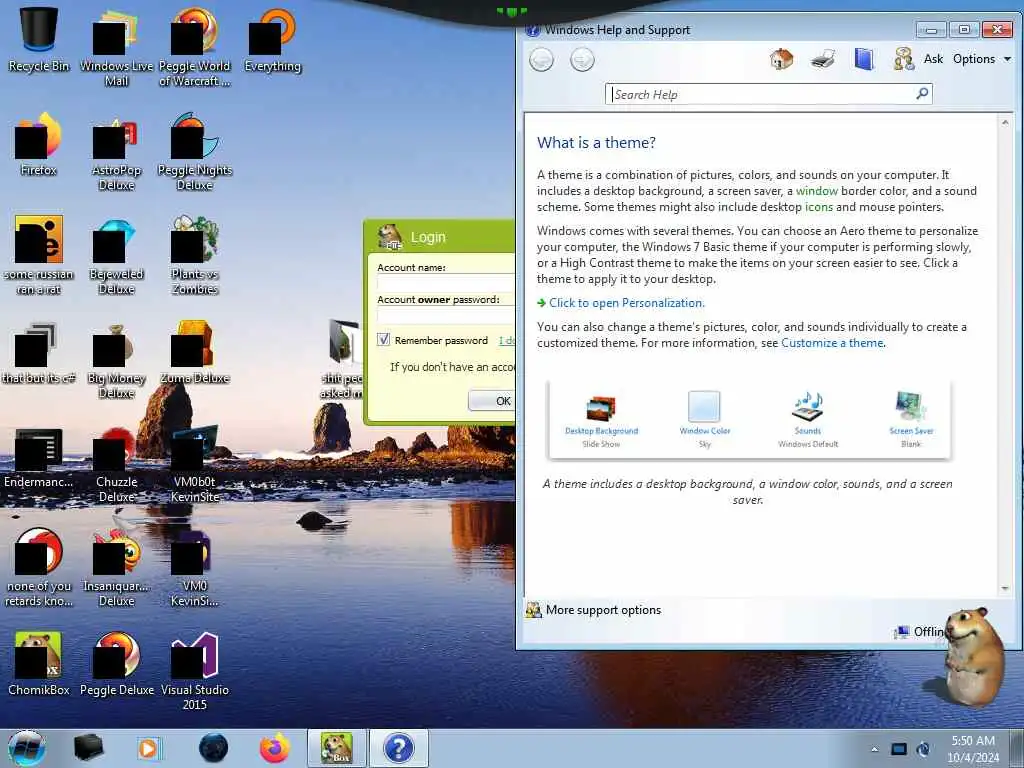The image size is (1024, 768).
Task: Follow the green window glossary link
Action: pos(816,191)
